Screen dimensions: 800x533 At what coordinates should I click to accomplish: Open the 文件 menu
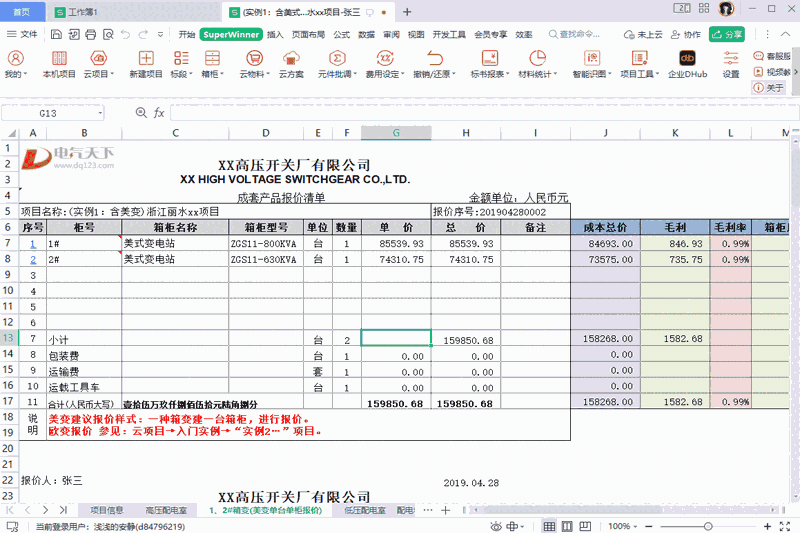pos(23,34)
